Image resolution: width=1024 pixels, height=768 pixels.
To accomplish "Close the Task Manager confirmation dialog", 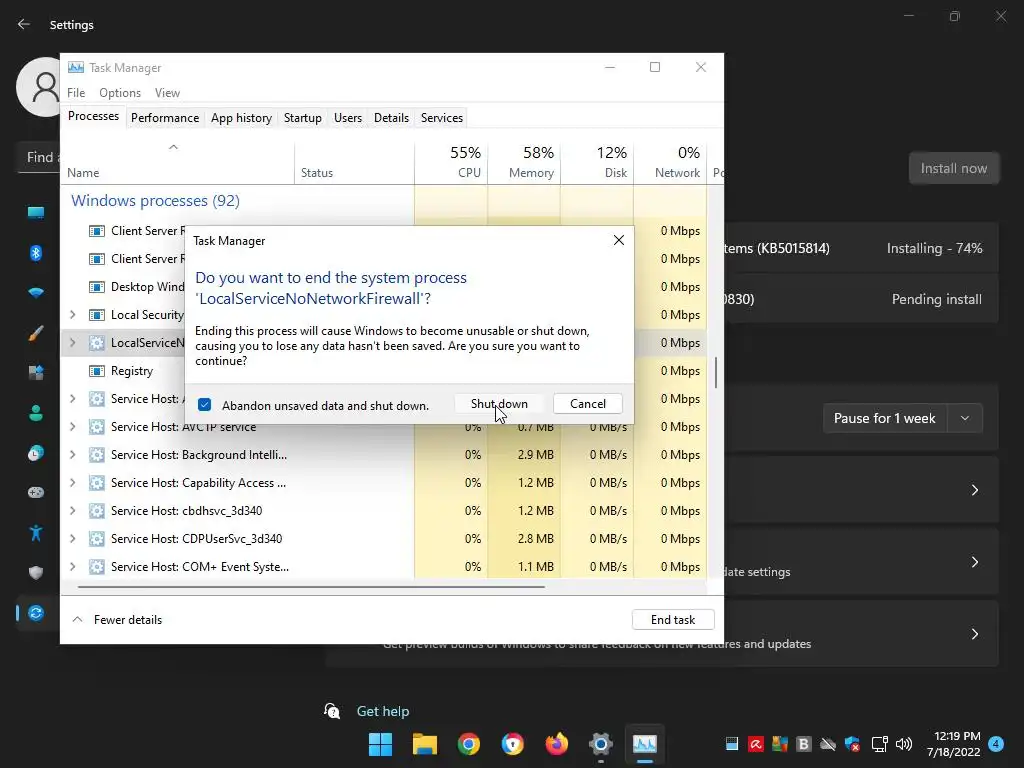I will 618,240.
